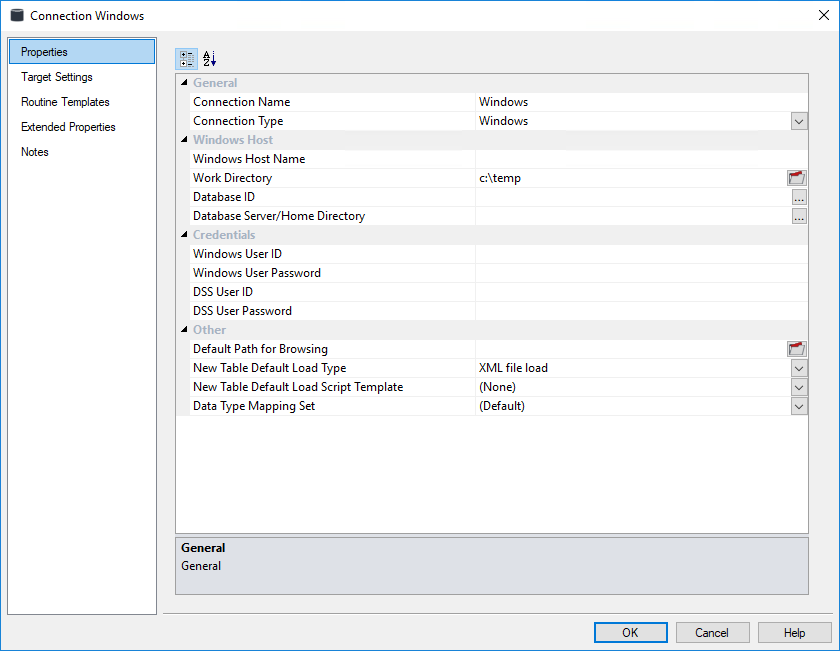Click the database icon in title bar
840x652 pixels.
17,15
